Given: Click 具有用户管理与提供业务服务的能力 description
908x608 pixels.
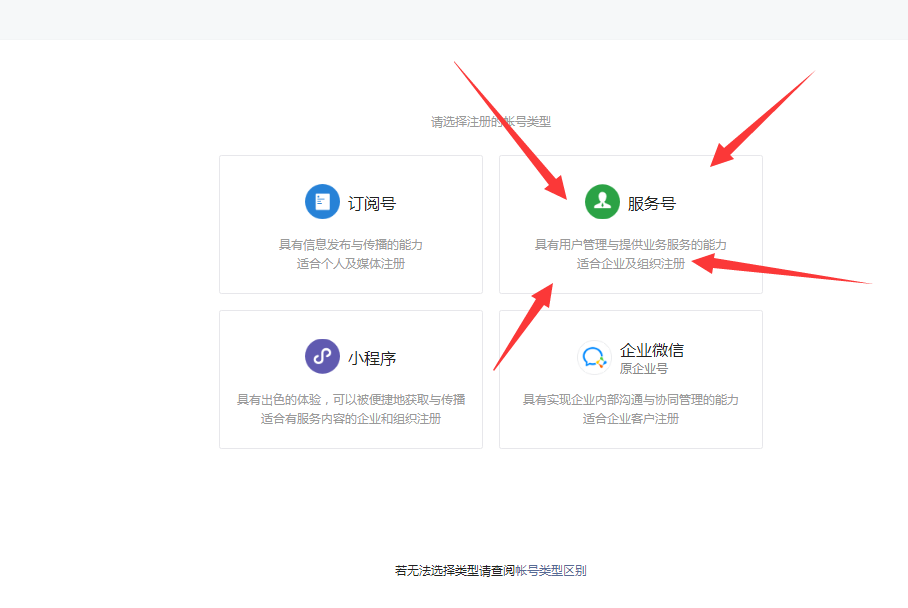Looking at the screenshot, I should coord(631,244).
